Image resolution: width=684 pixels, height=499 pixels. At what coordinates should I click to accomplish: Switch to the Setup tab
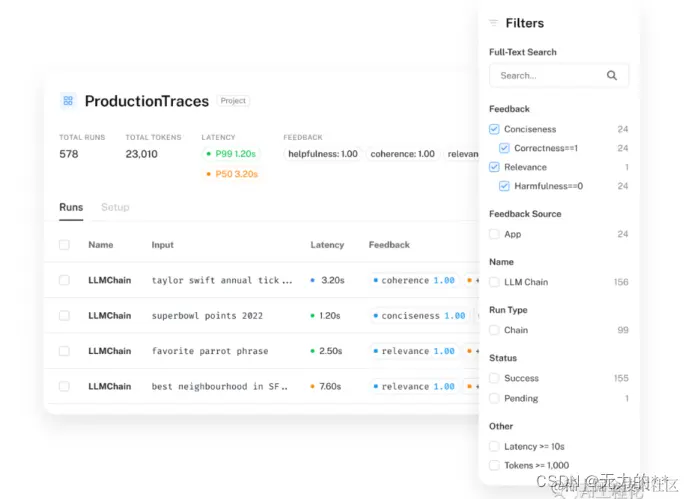tap(115, 207)
